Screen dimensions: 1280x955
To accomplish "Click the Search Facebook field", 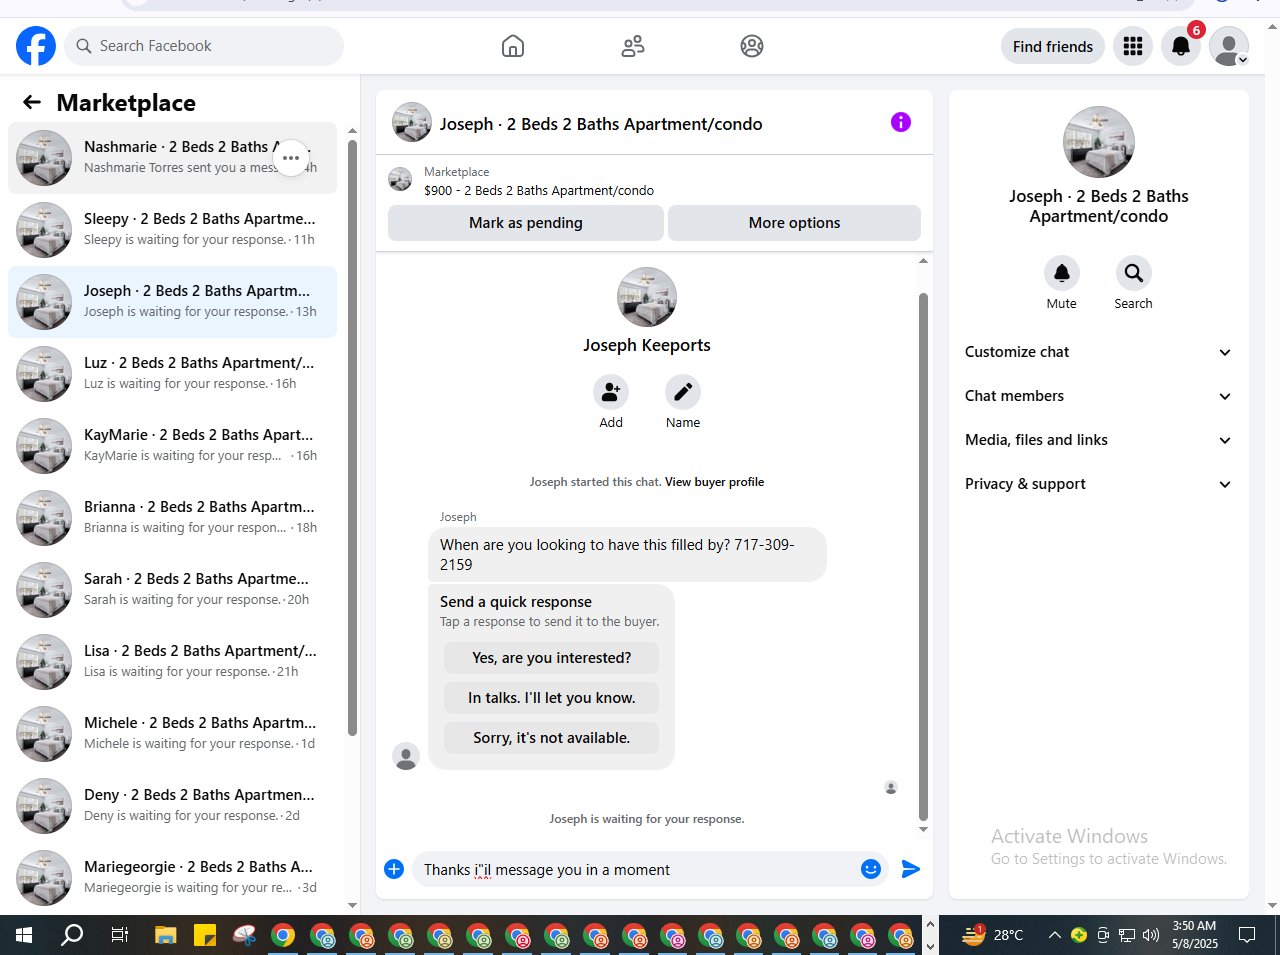I will click(x=204, y=46).
